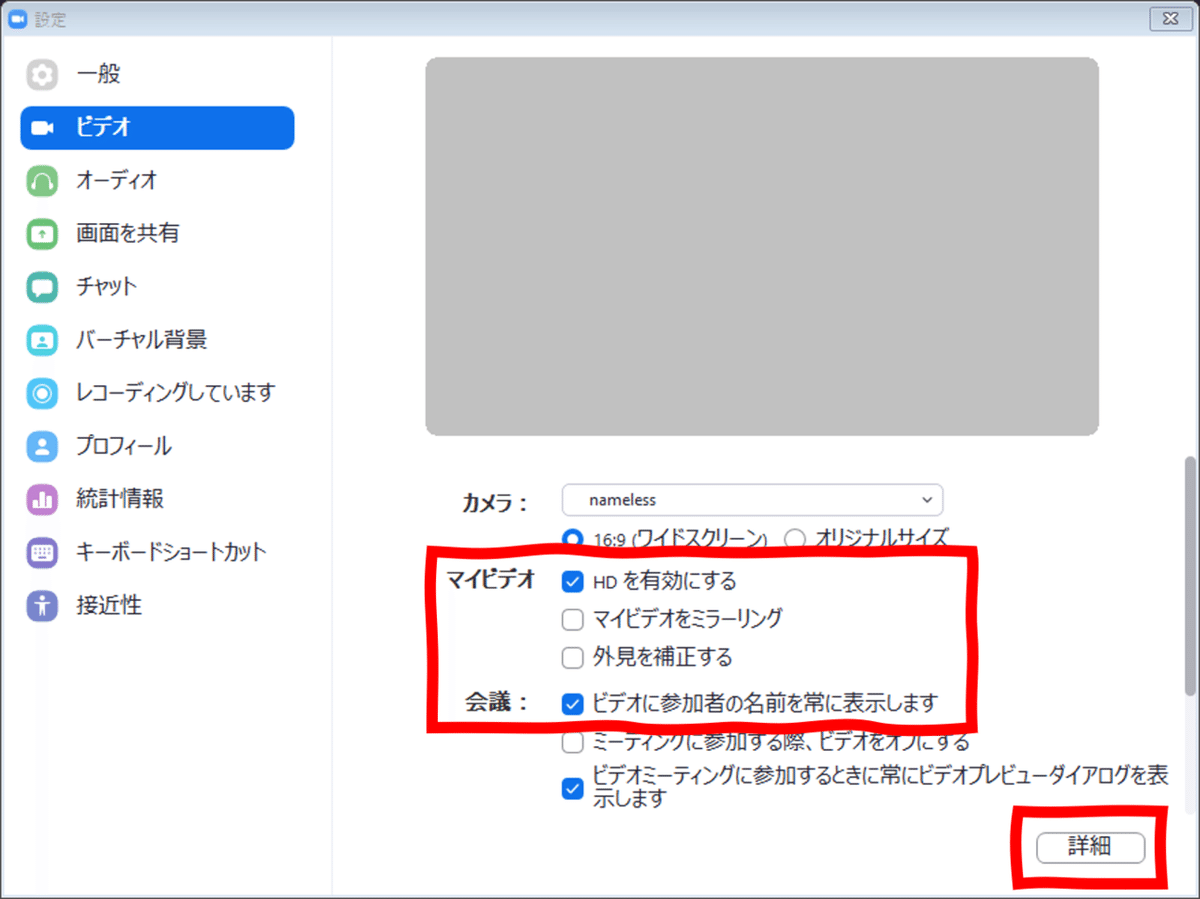Viewport: 1200px width, 899px height.
Task: Disable the HD を有効にする checkbox
Action: tap(572, 581)
